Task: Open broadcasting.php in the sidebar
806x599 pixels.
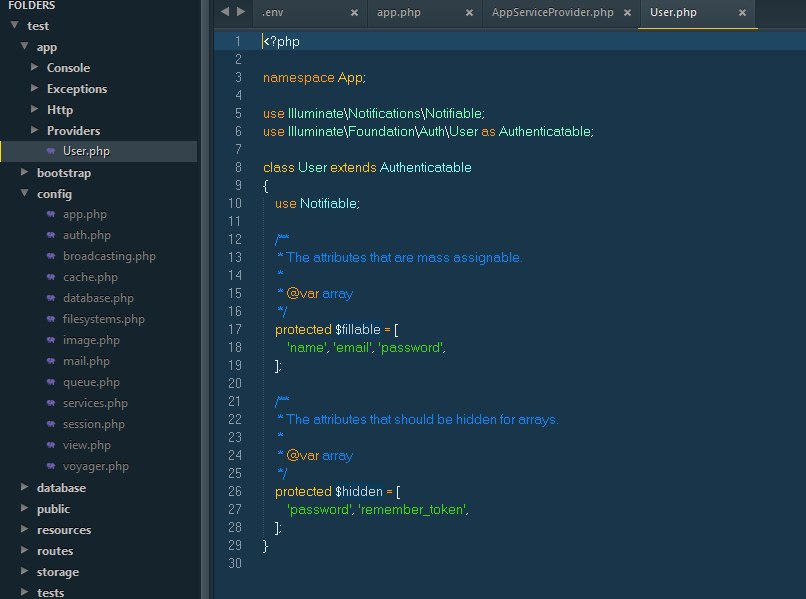Action: click(109, 256)
